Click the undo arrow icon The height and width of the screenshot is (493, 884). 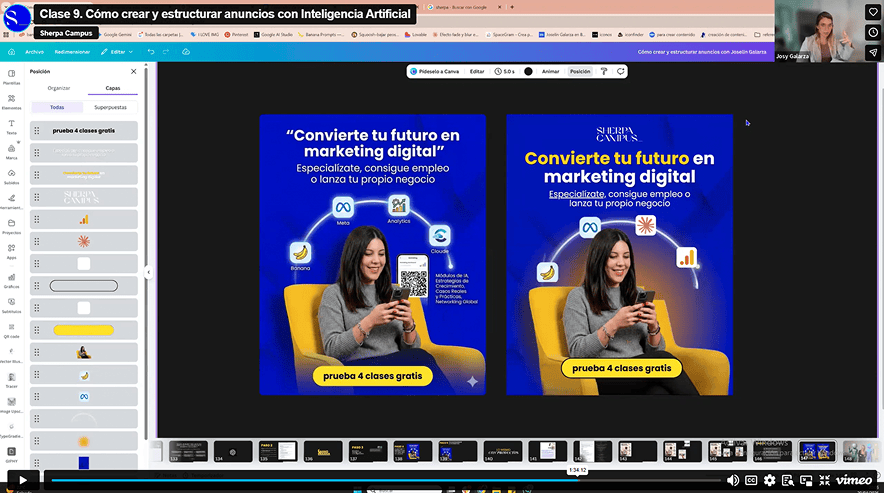pyautogui.click(x=151, y=52)
